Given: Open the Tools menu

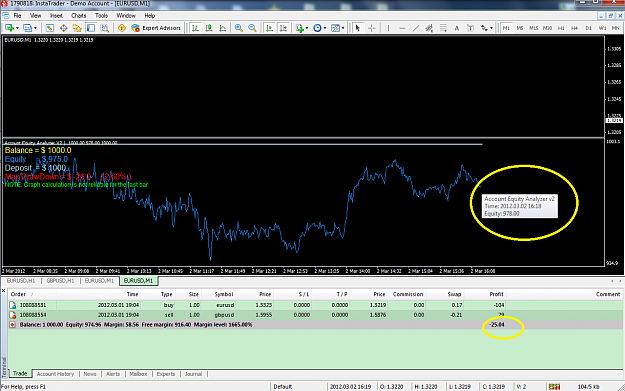Looking at the screenshot, I should tap(101, 16).
